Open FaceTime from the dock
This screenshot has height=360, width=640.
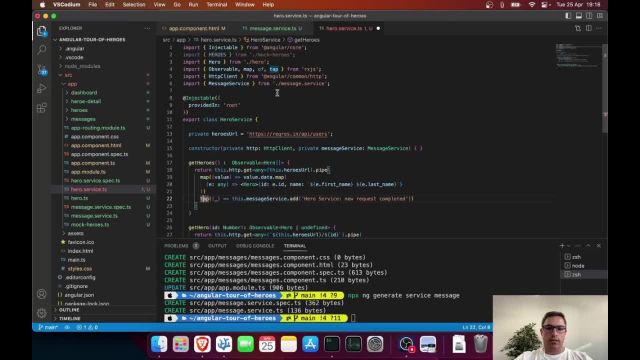(245, 344)
